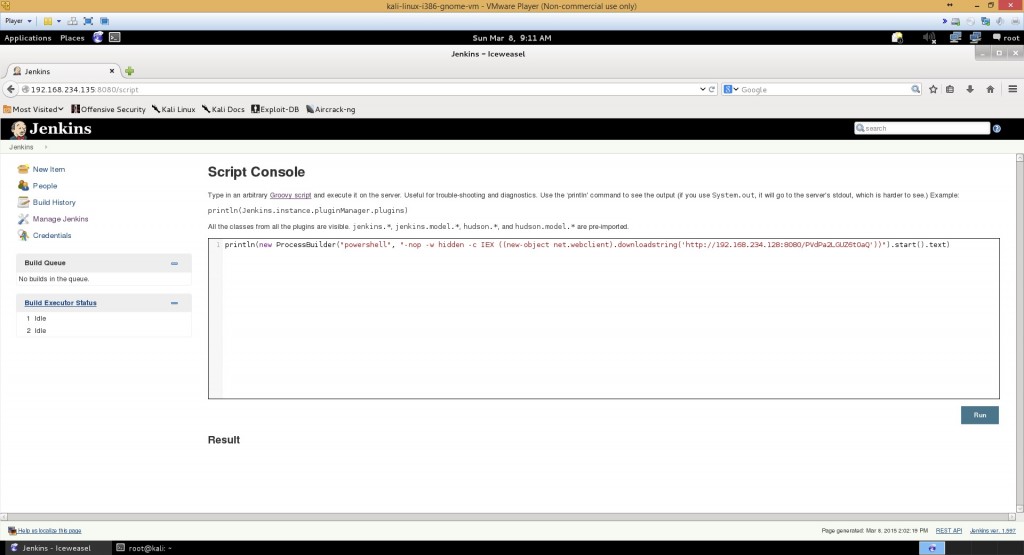Open the search engine selector dropdown

pos(731,89)
